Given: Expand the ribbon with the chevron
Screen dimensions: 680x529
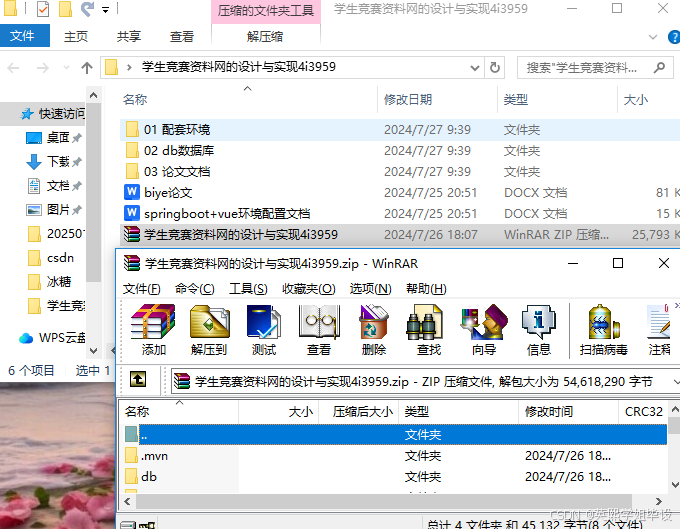Looking at the screenshot, I should pyautogui.click(x=653, y=37).
